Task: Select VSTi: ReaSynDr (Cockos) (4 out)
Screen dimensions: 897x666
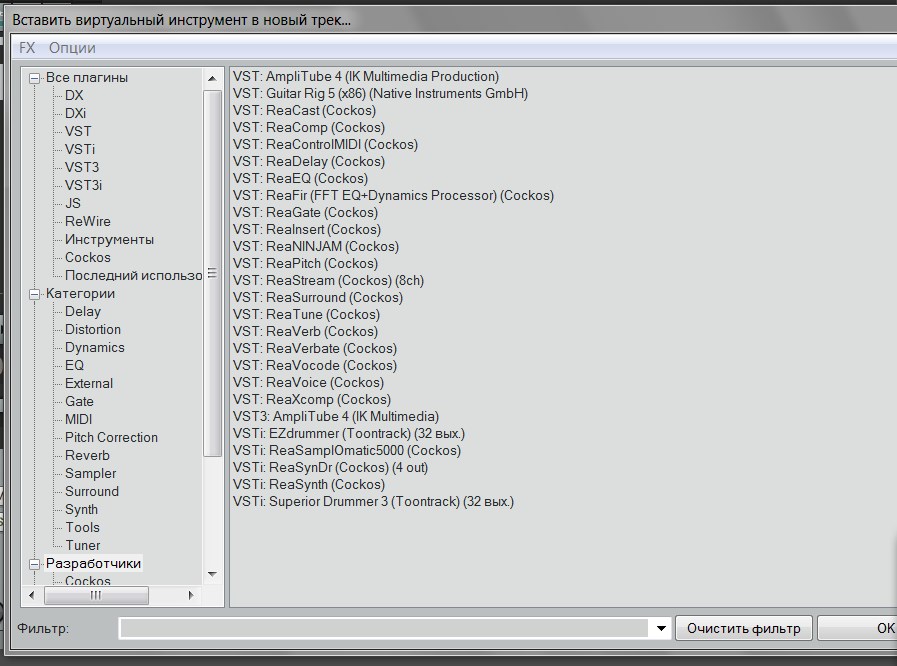Action: click(330, 468)
